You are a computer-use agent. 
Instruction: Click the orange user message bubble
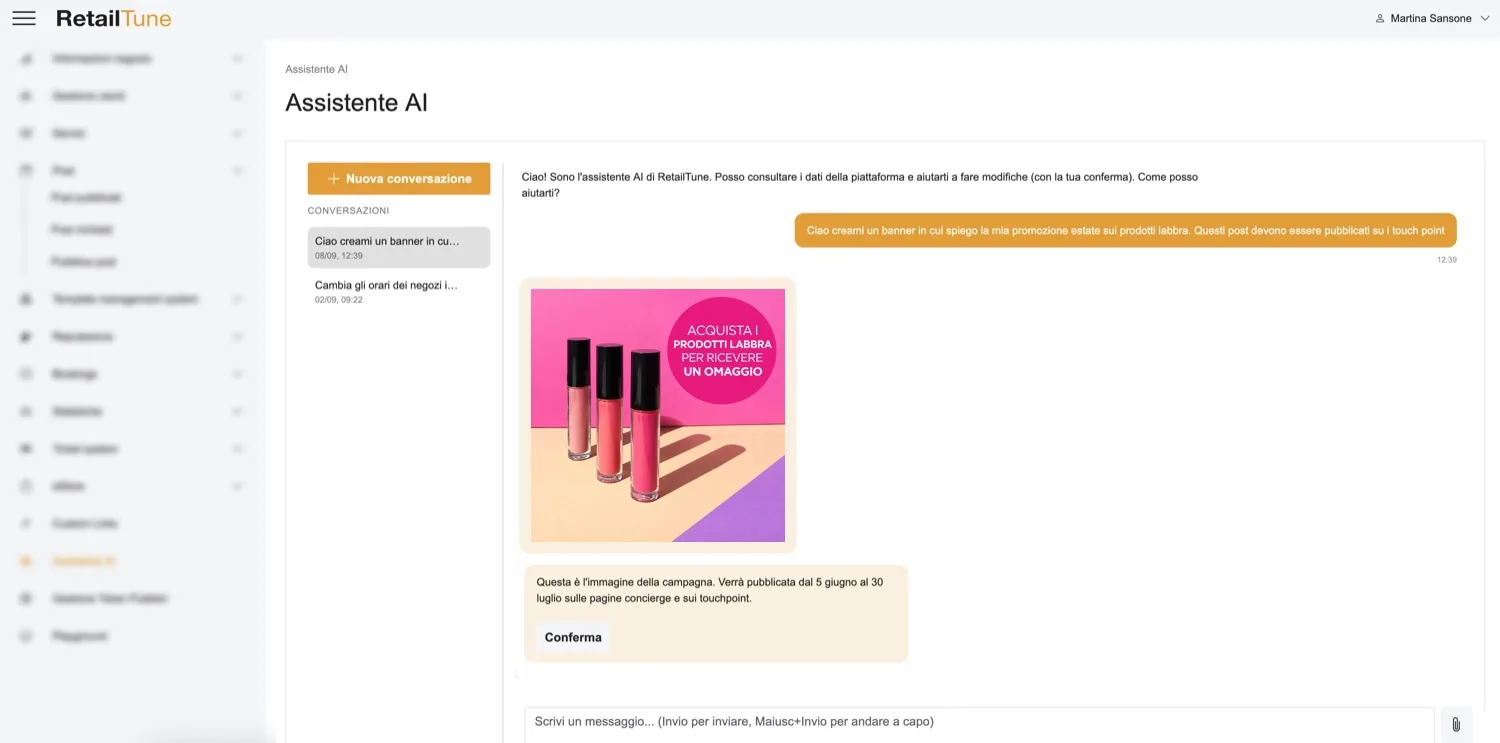[x=1126, y=230]
